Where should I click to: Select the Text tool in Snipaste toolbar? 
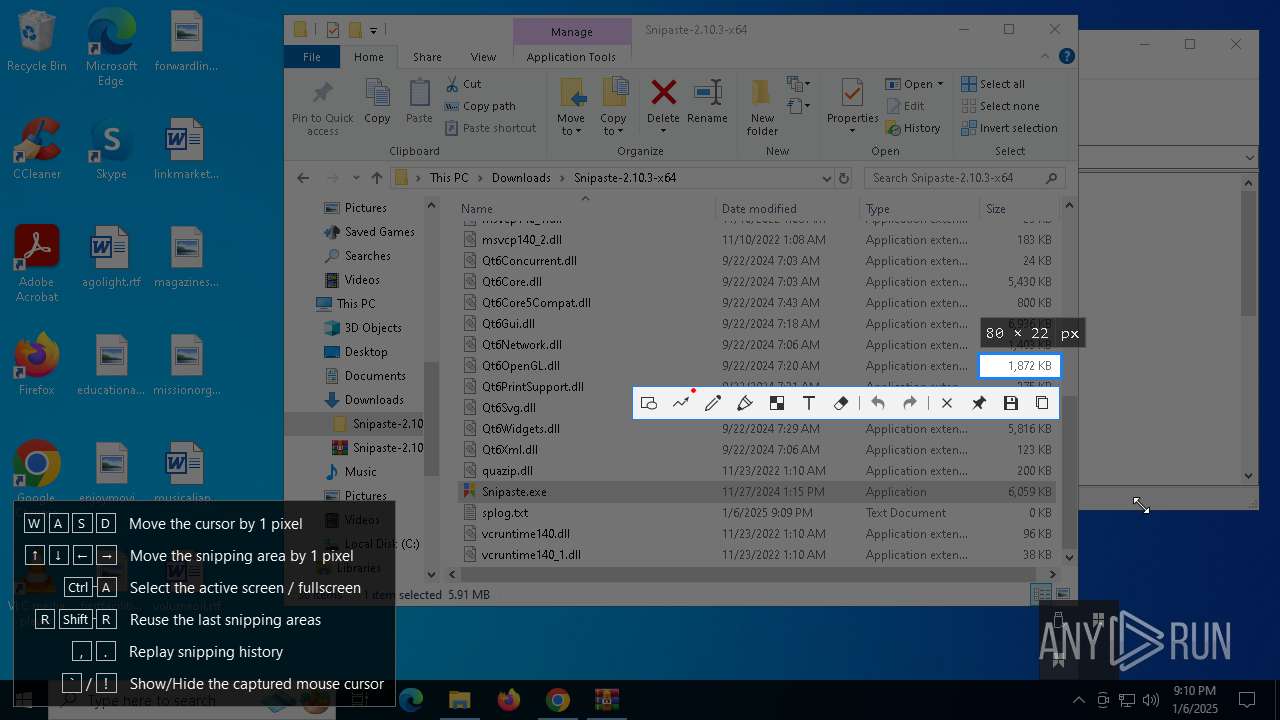809,403
